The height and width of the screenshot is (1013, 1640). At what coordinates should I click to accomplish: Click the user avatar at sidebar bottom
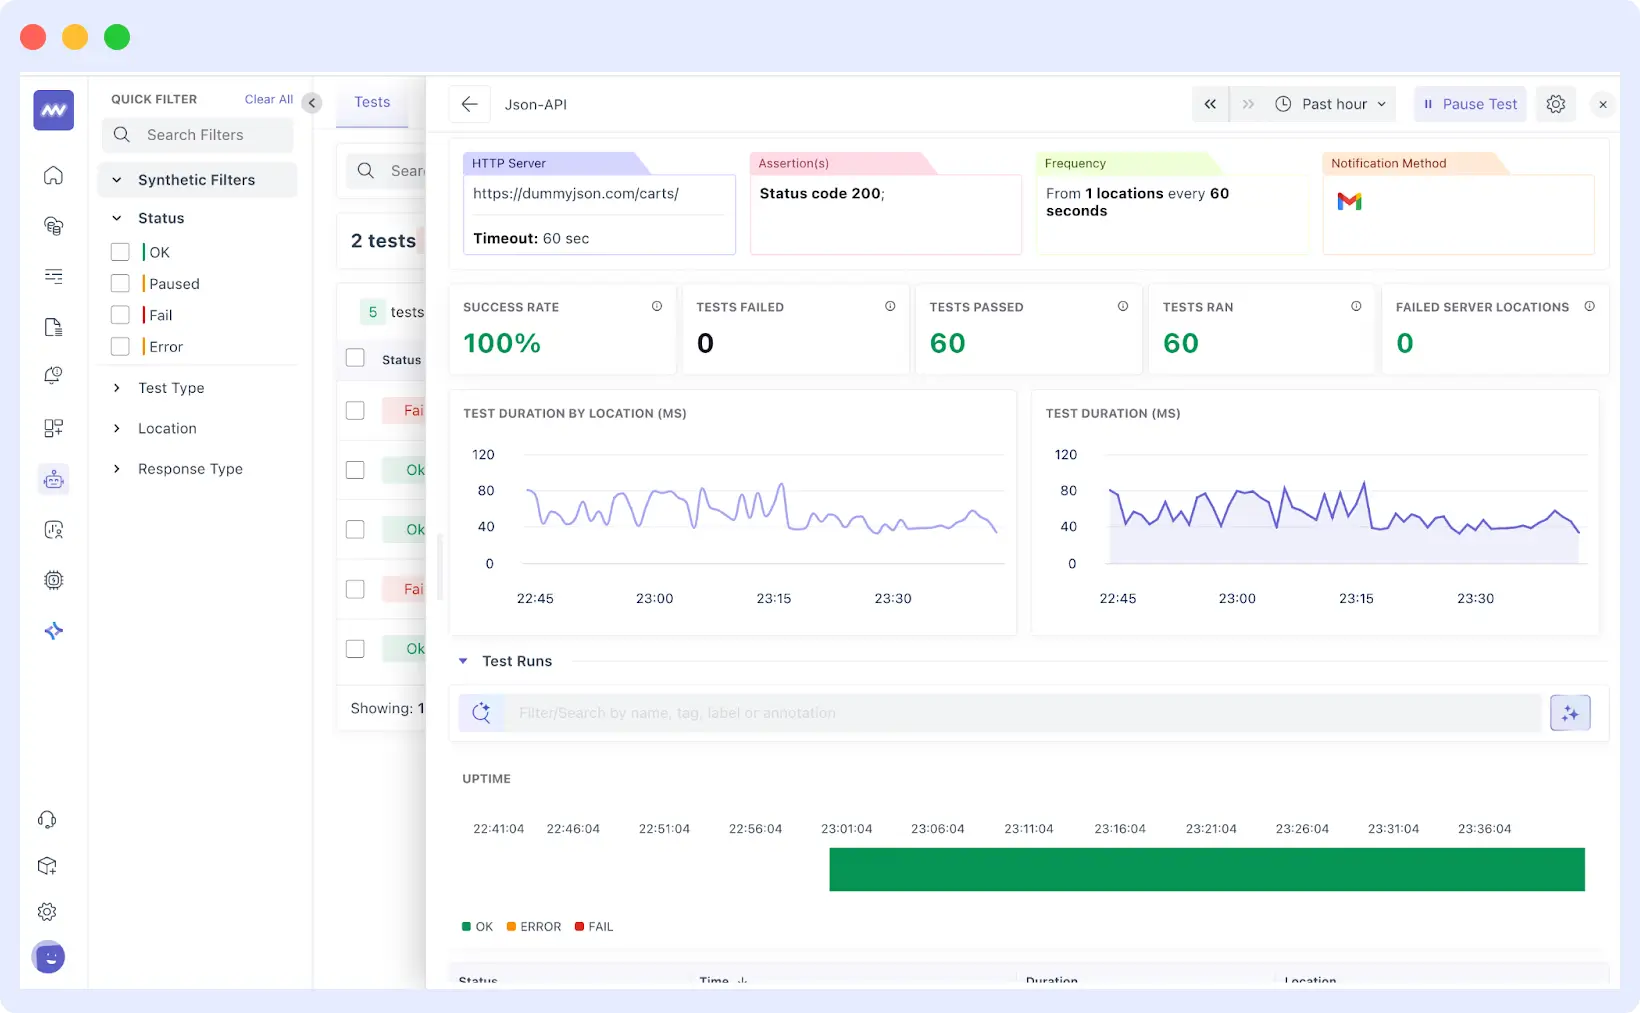(48, 957)
